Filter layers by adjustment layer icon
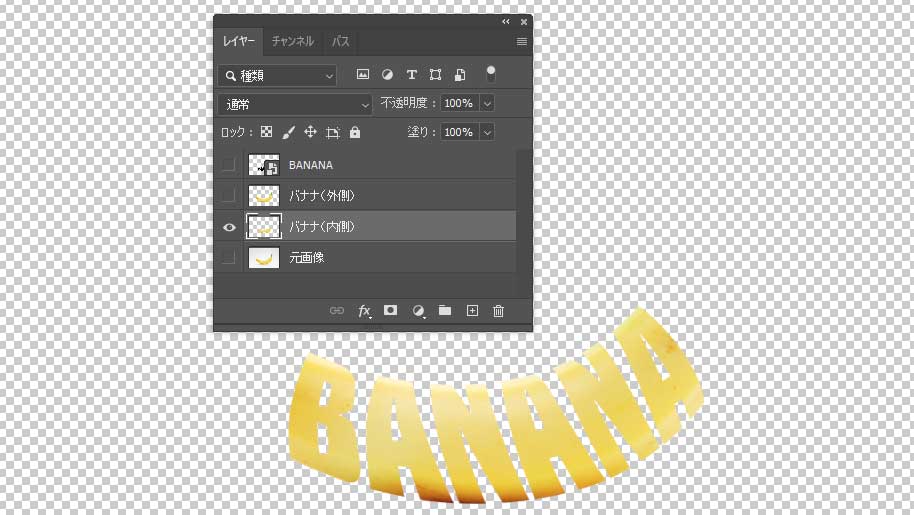 387,75
